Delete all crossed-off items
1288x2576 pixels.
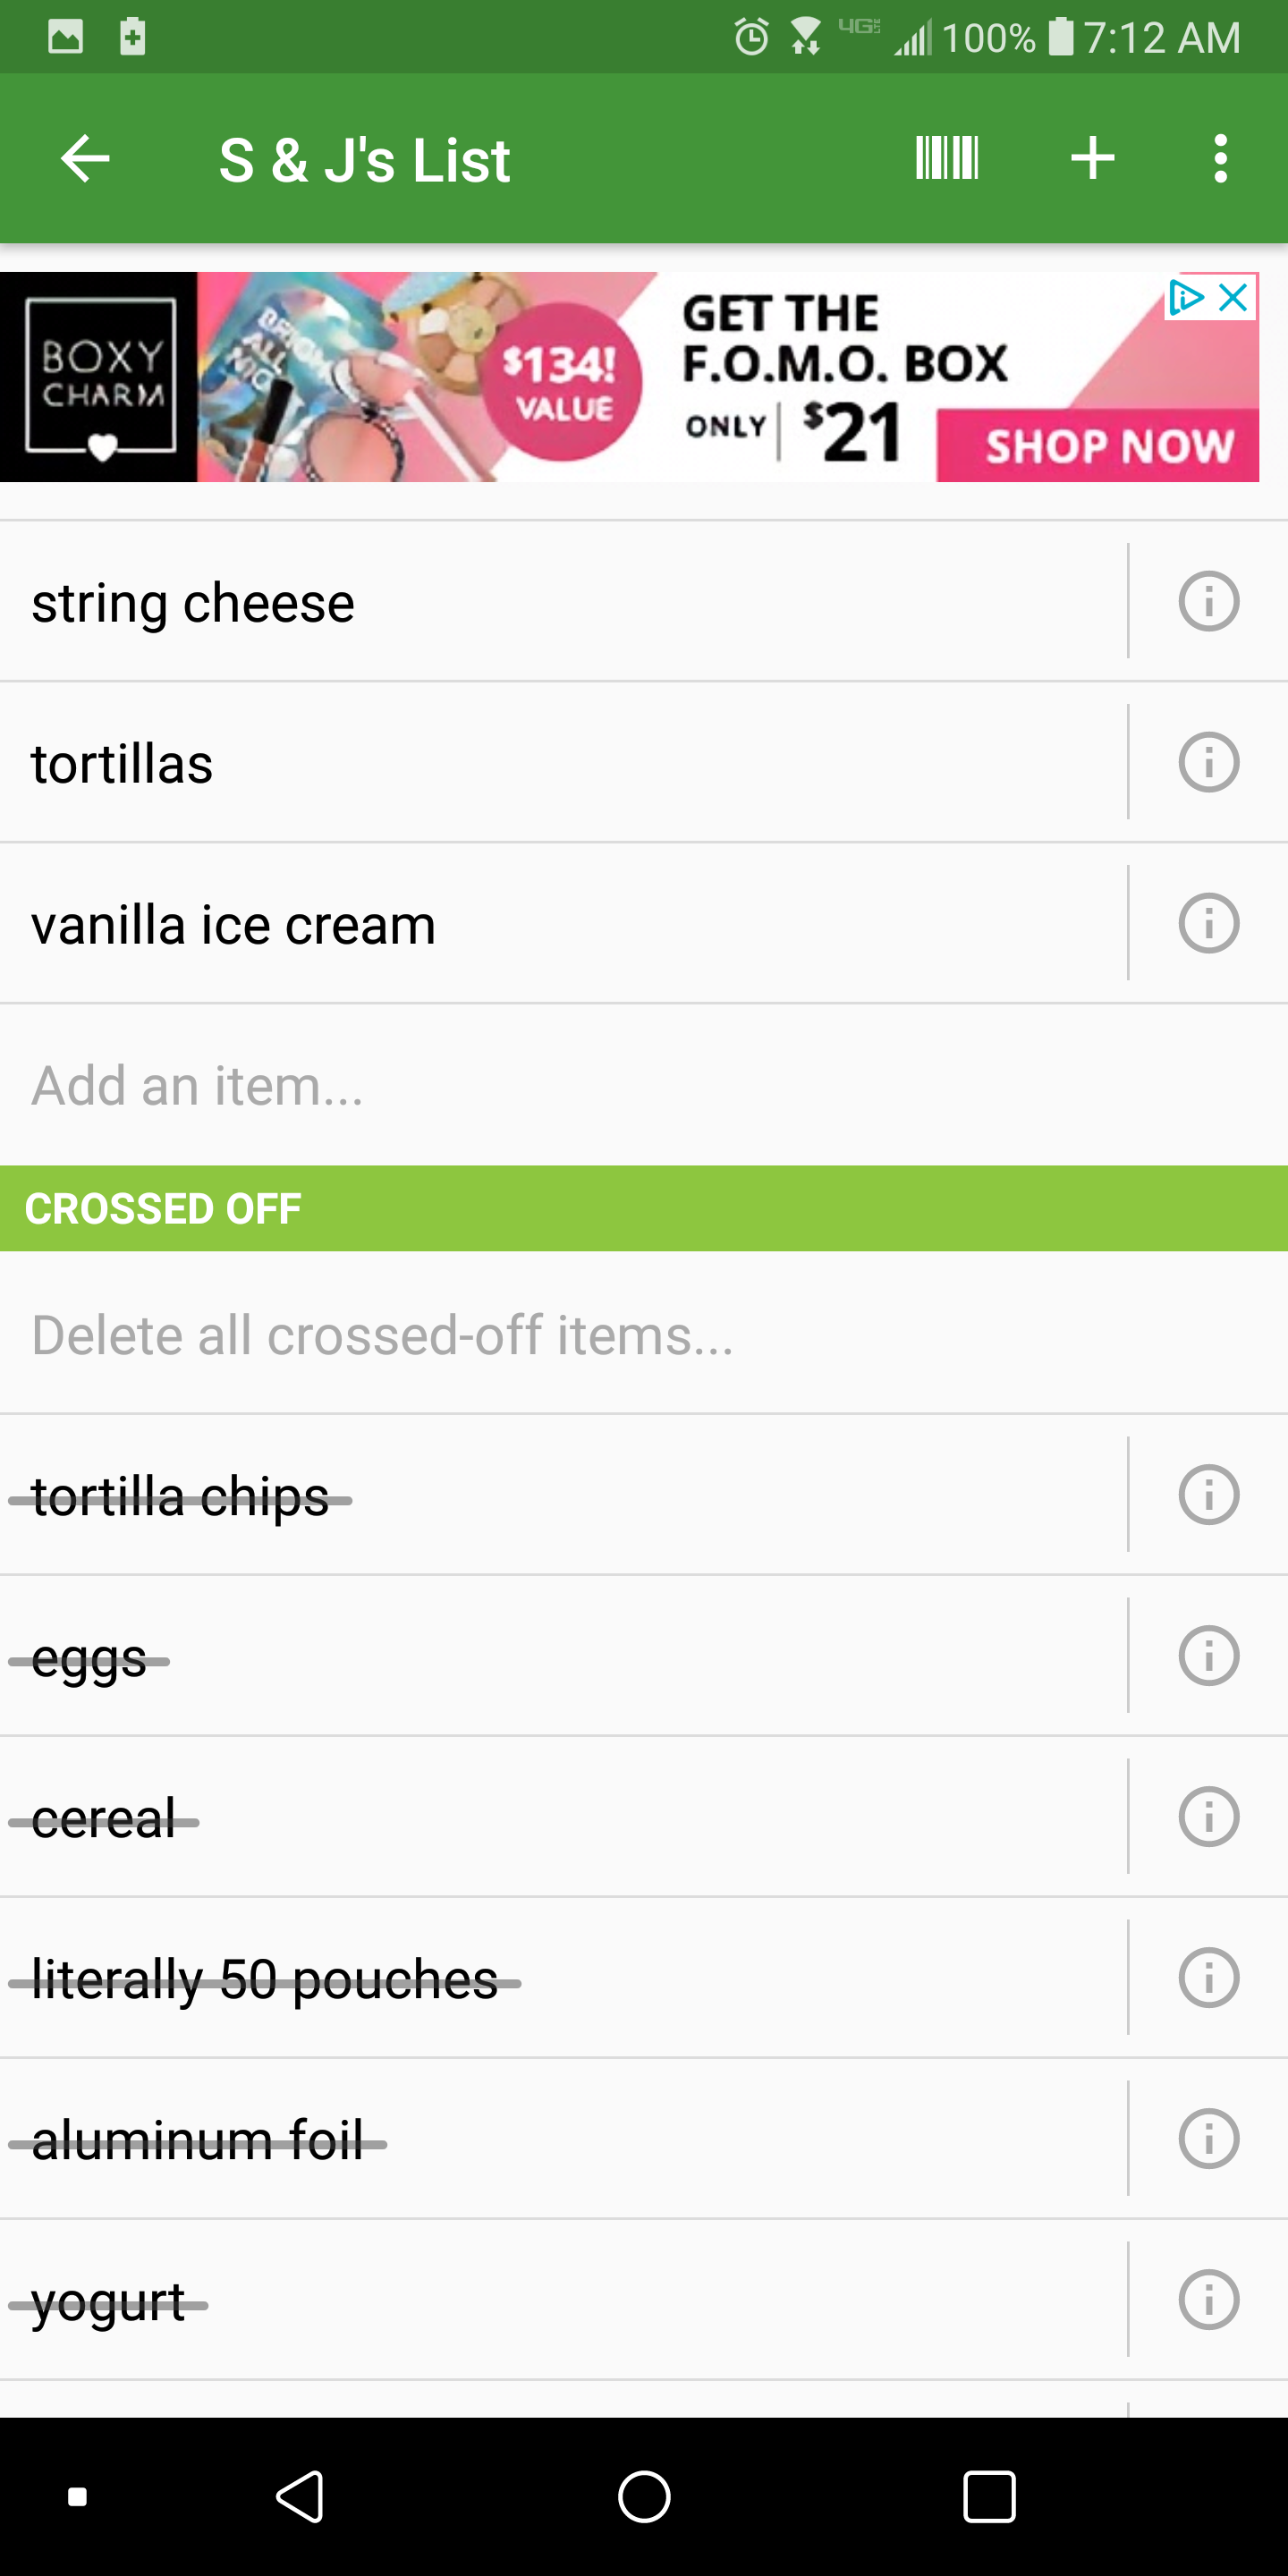[x=382, y=1336]
